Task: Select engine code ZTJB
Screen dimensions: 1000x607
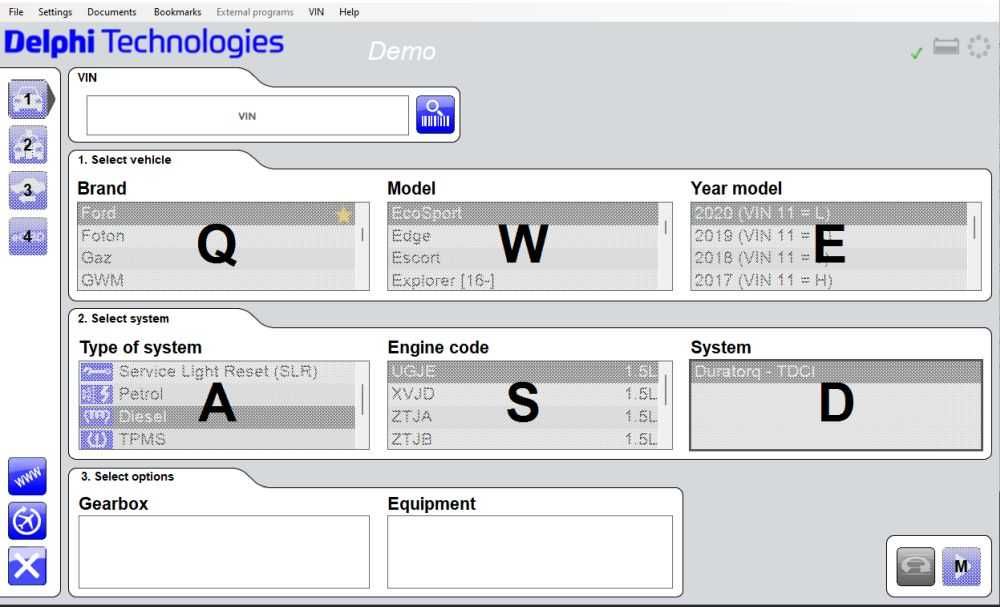Action: (x=523, y=439)
